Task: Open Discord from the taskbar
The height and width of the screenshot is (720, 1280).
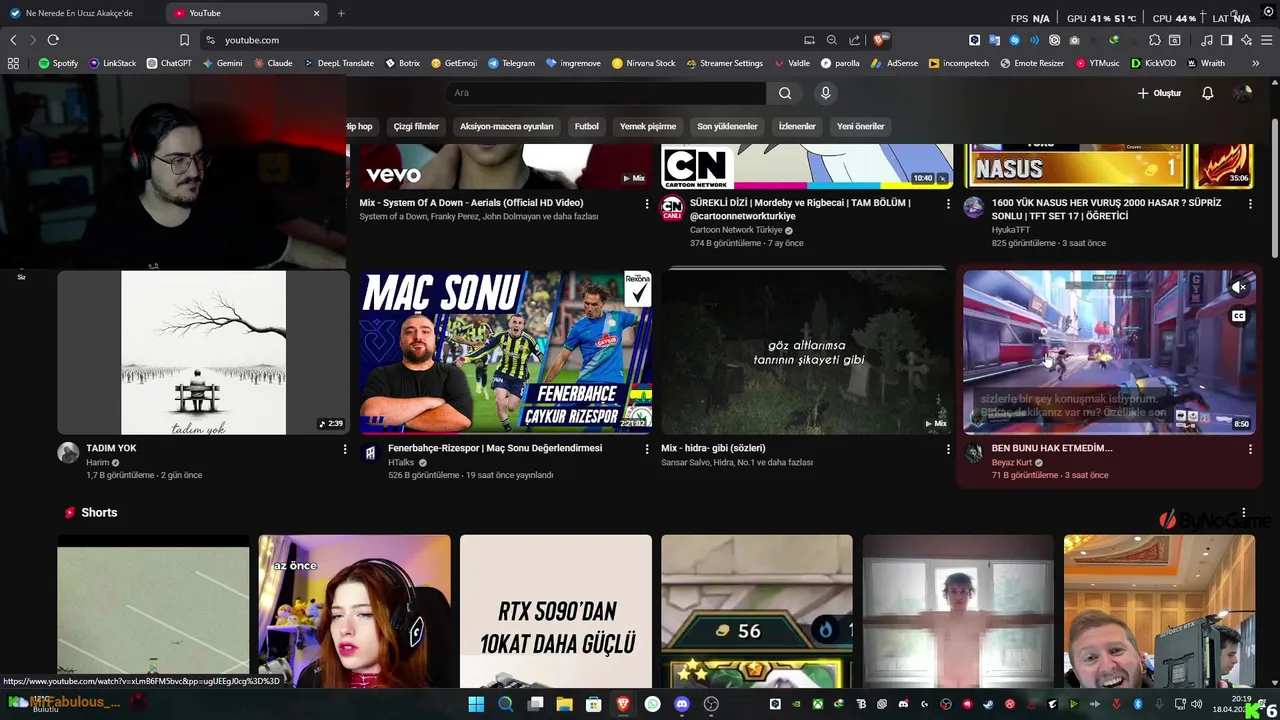Action: coord(682,704)
